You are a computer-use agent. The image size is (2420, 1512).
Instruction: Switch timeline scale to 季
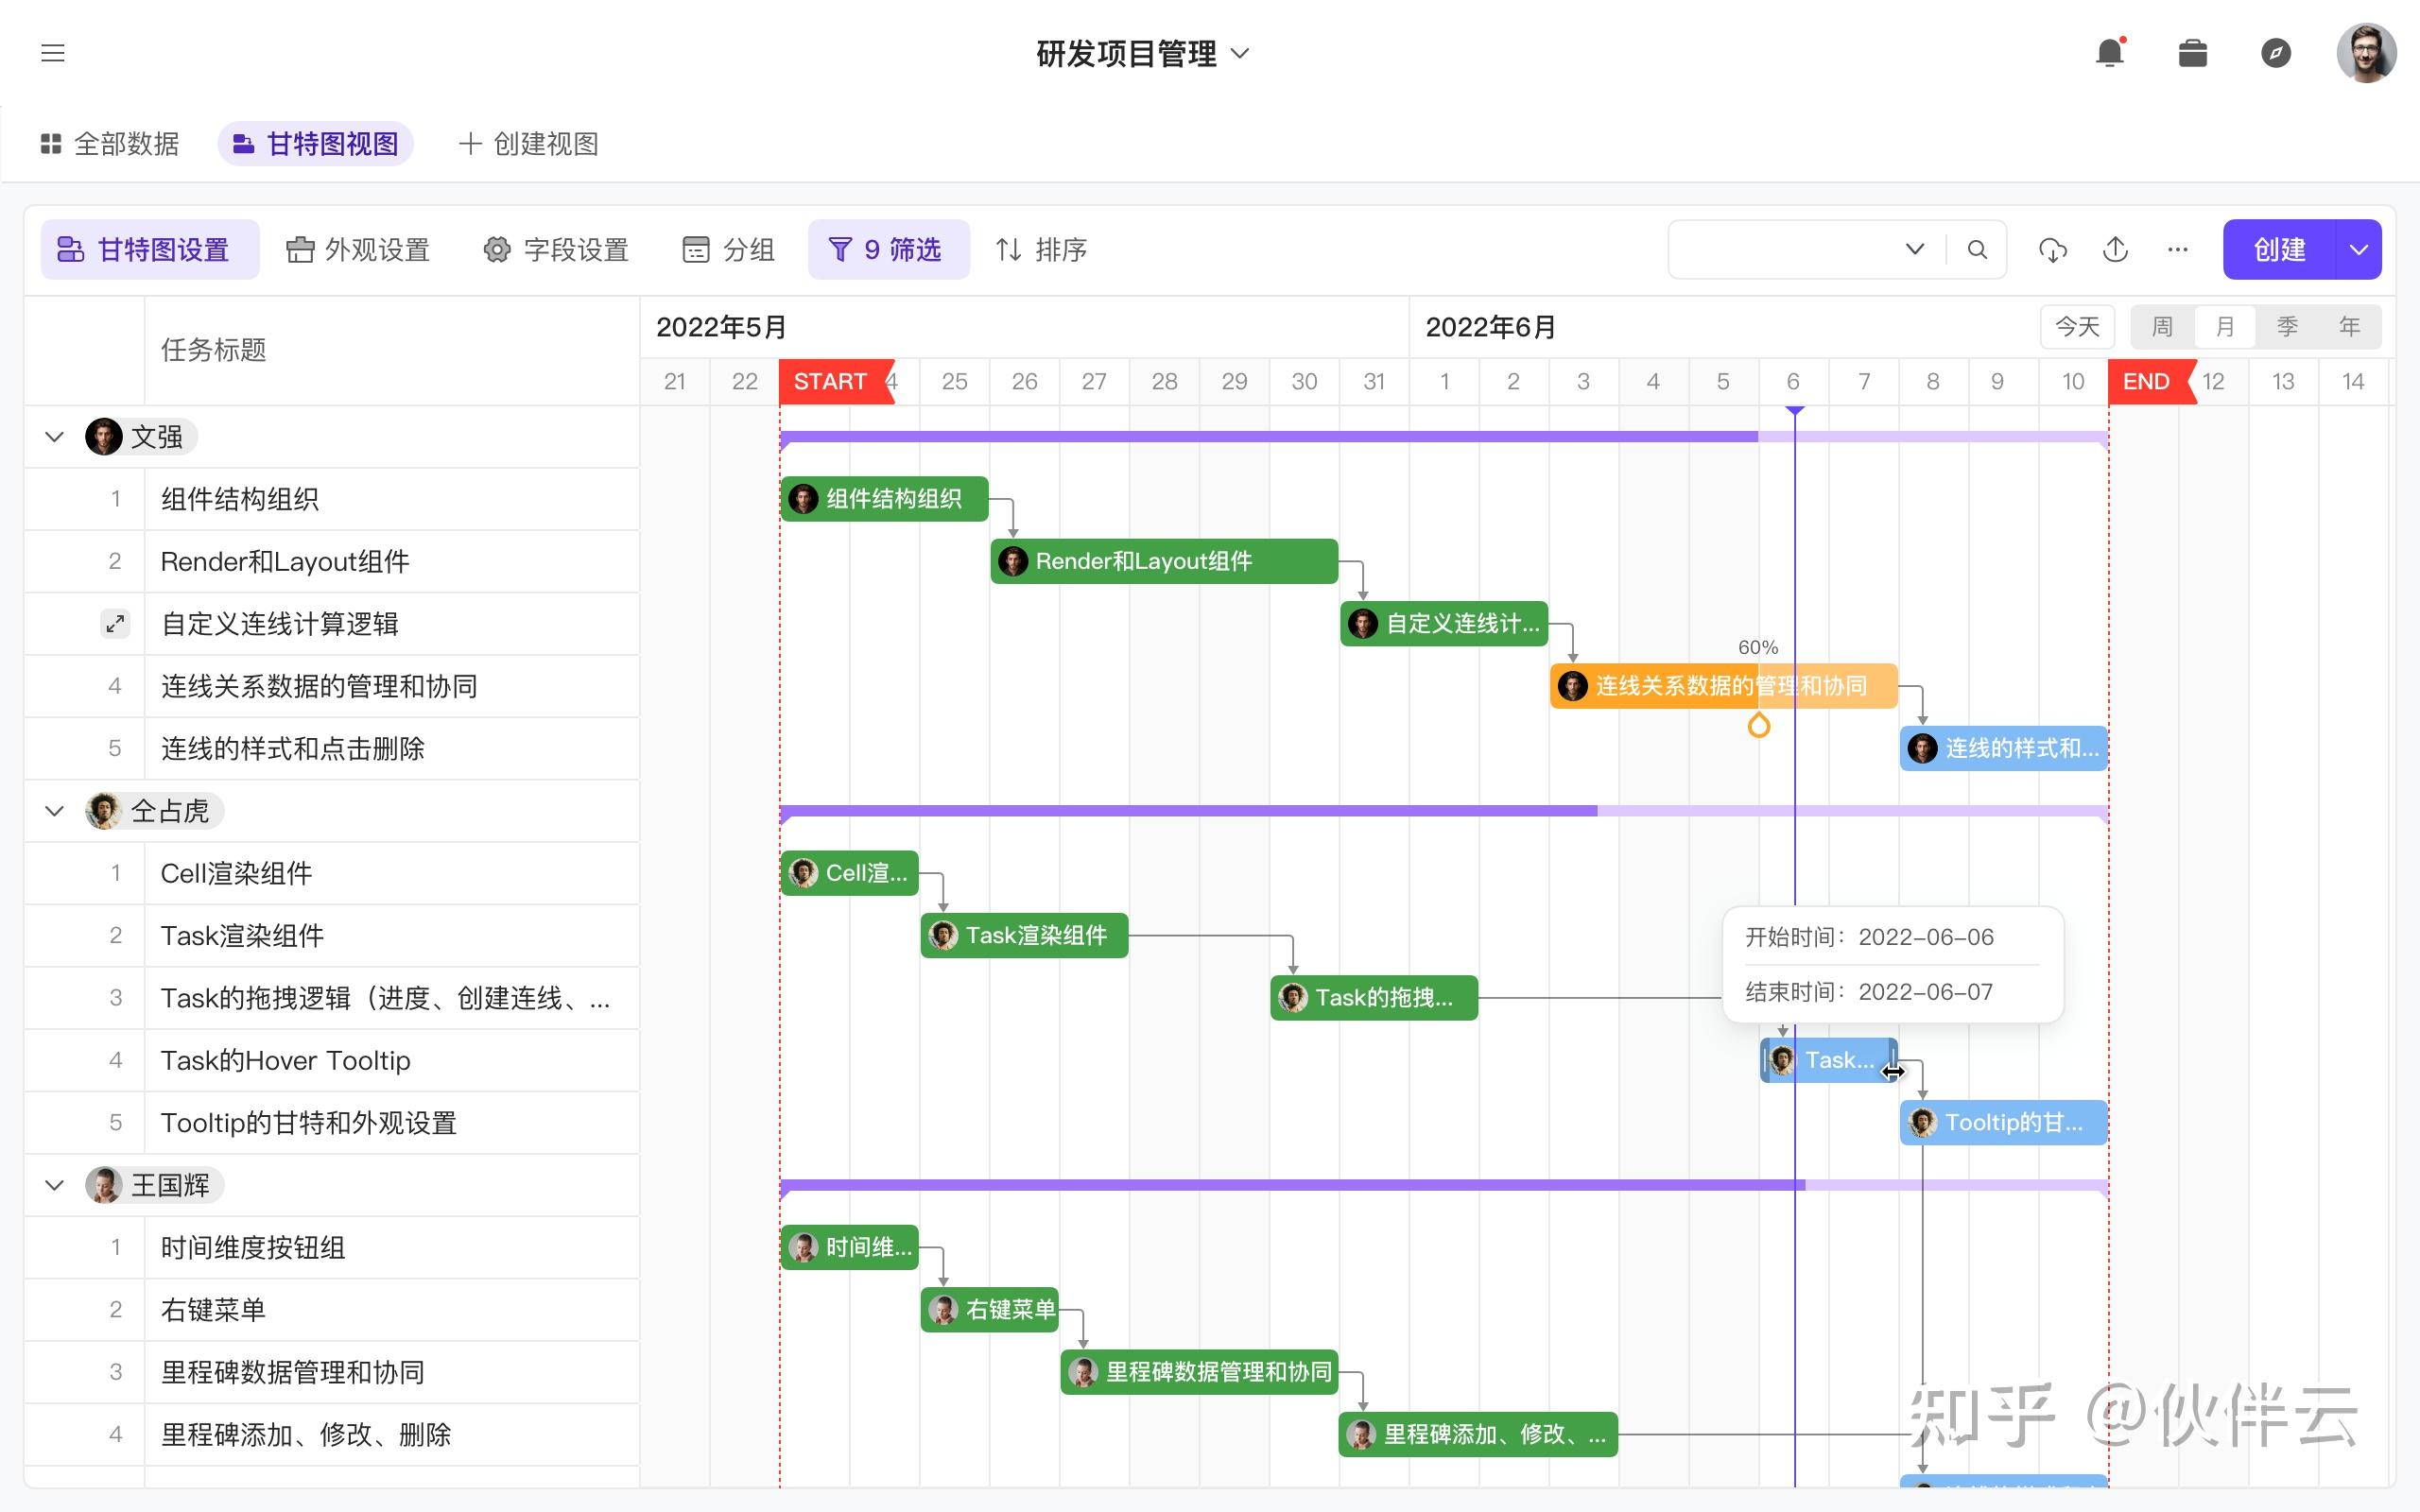pos(2287,327)
